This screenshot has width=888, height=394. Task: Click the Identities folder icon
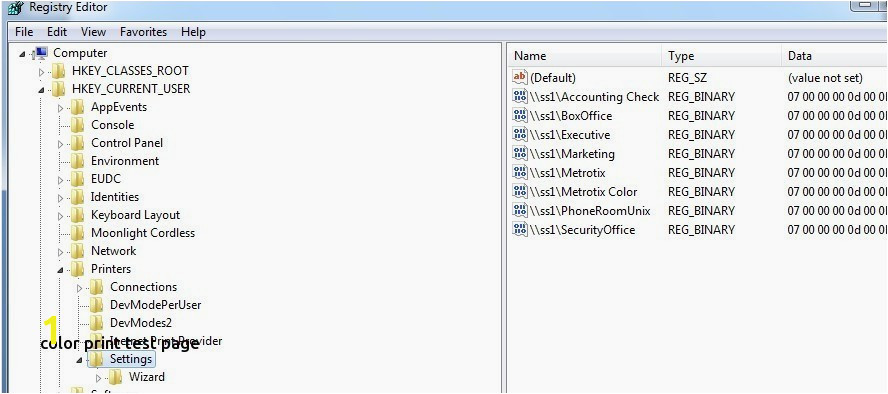click(x=78, y=197)
